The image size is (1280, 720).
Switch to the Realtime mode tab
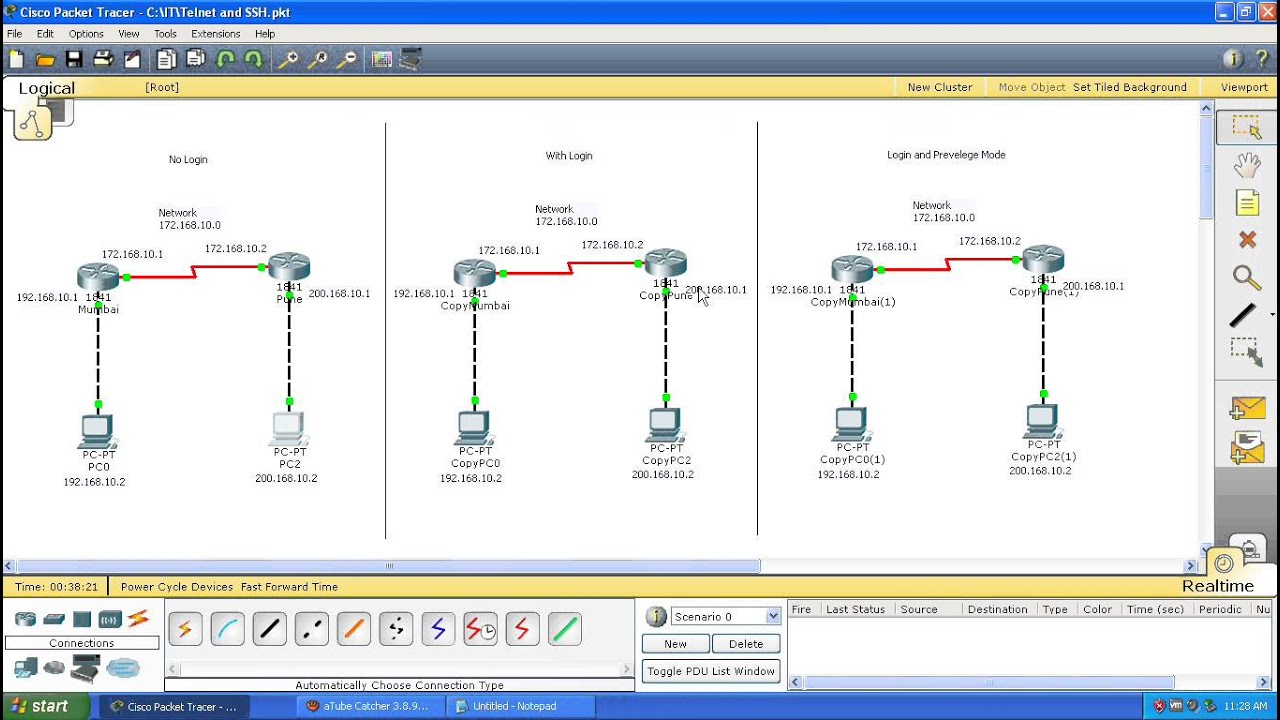1218,586
